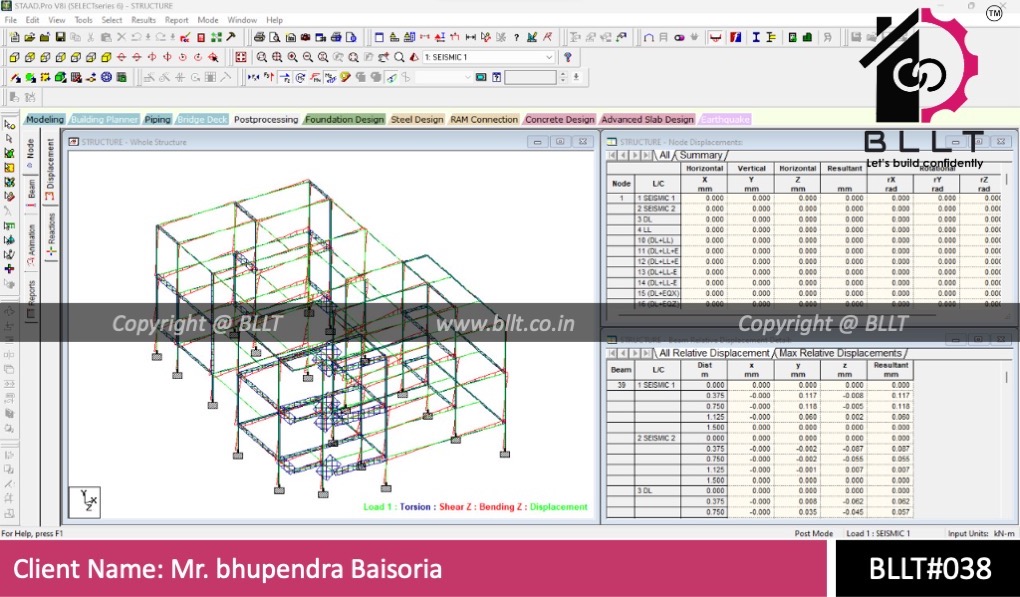The height and width of the screenshot is (597, 1020).
Task: Go to first tab in Node Displacements table
Action: tap(612, 155)
